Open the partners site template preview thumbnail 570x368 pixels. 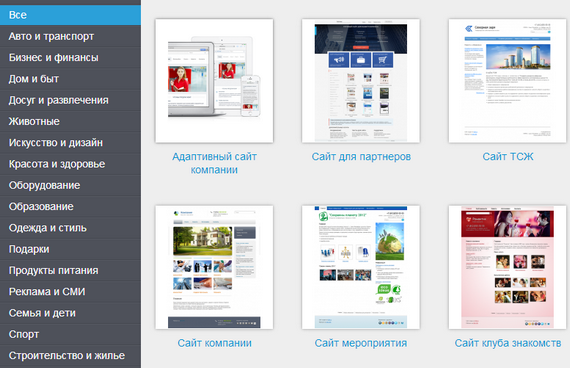click(361, 81)
